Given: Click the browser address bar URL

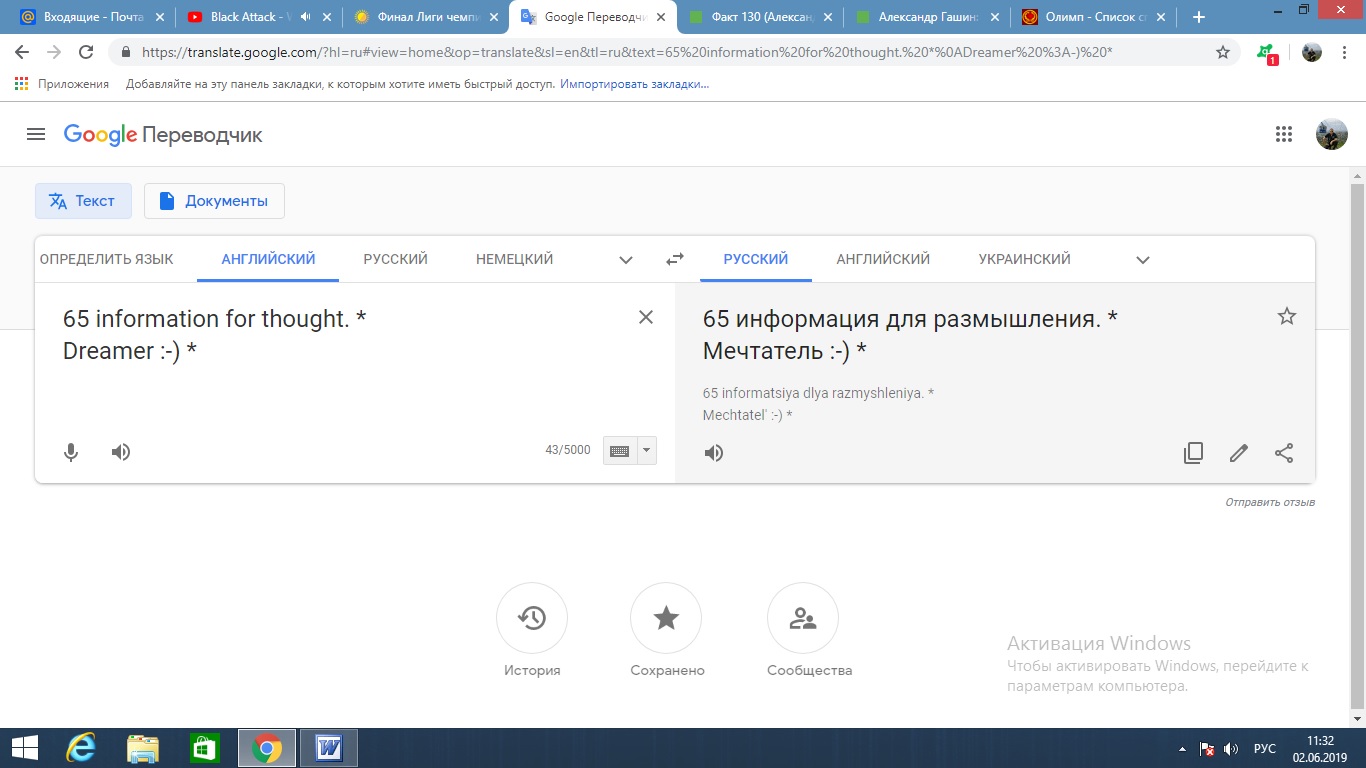Looking at the screenshot, I should (628, 52).
